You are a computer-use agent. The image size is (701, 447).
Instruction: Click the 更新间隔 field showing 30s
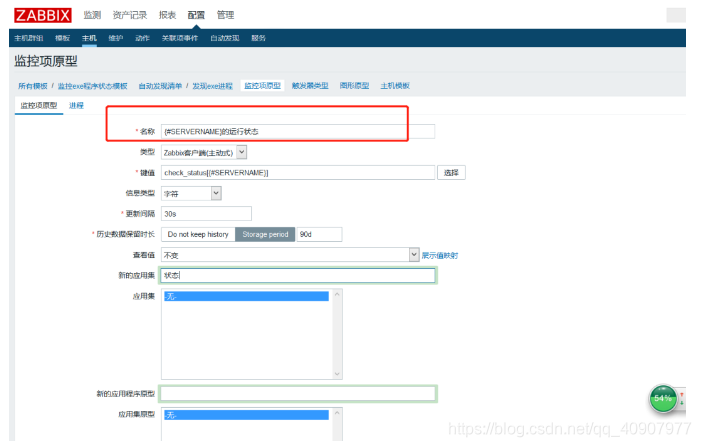206,214
